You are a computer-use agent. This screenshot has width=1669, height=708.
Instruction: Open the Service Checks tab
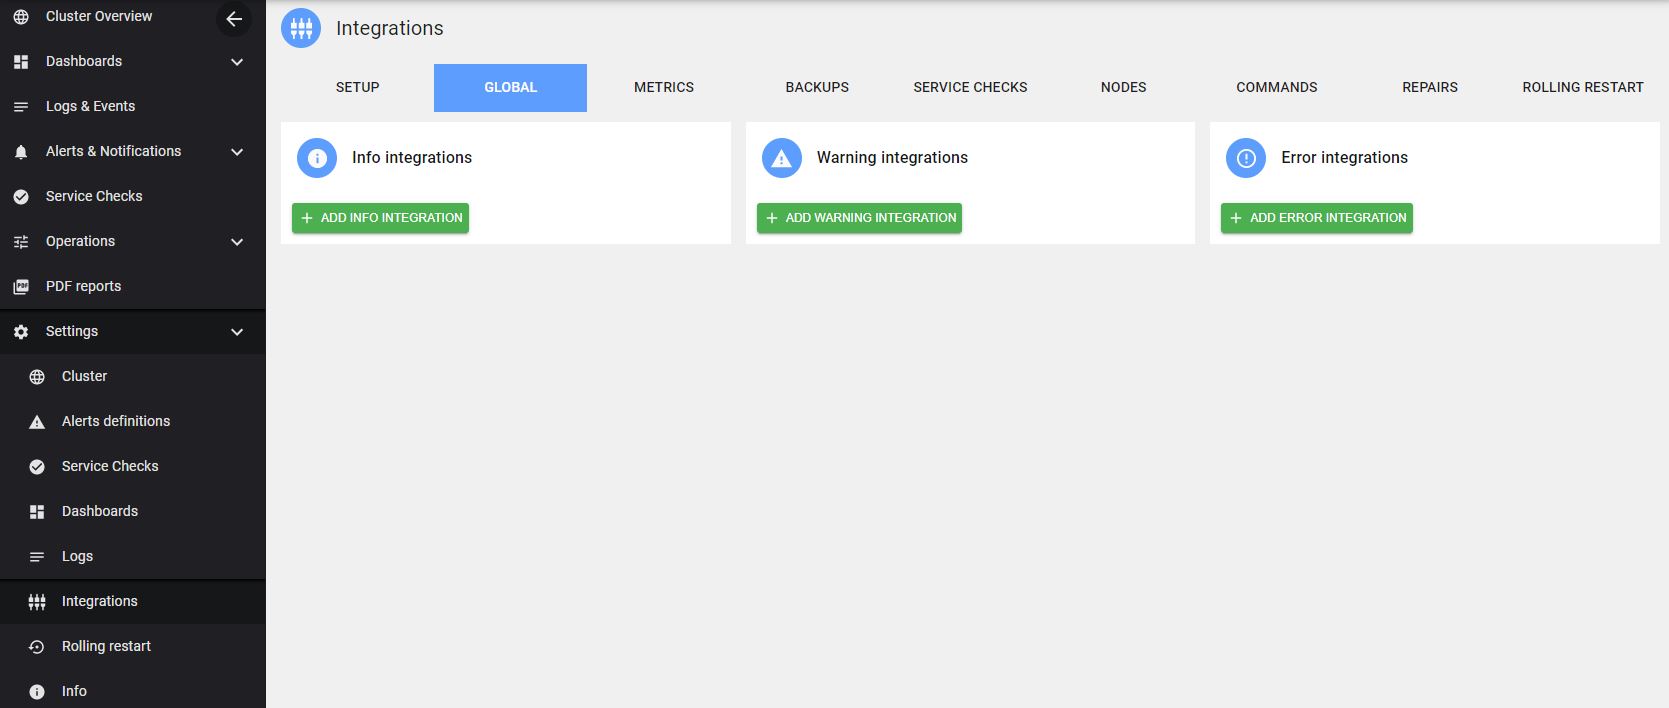point(970,88)
